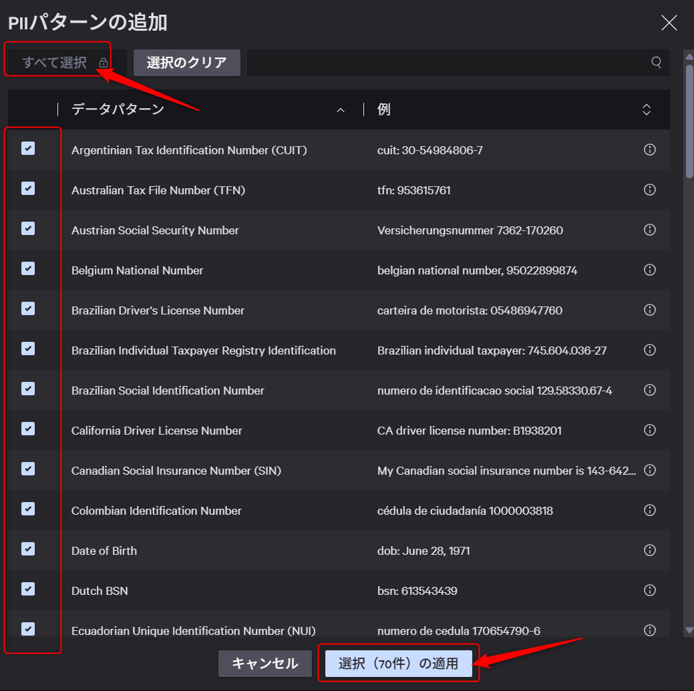The image size is (694, 691).
Task: Toggle Belgium National Number checkbox
Action: [28, 269]
